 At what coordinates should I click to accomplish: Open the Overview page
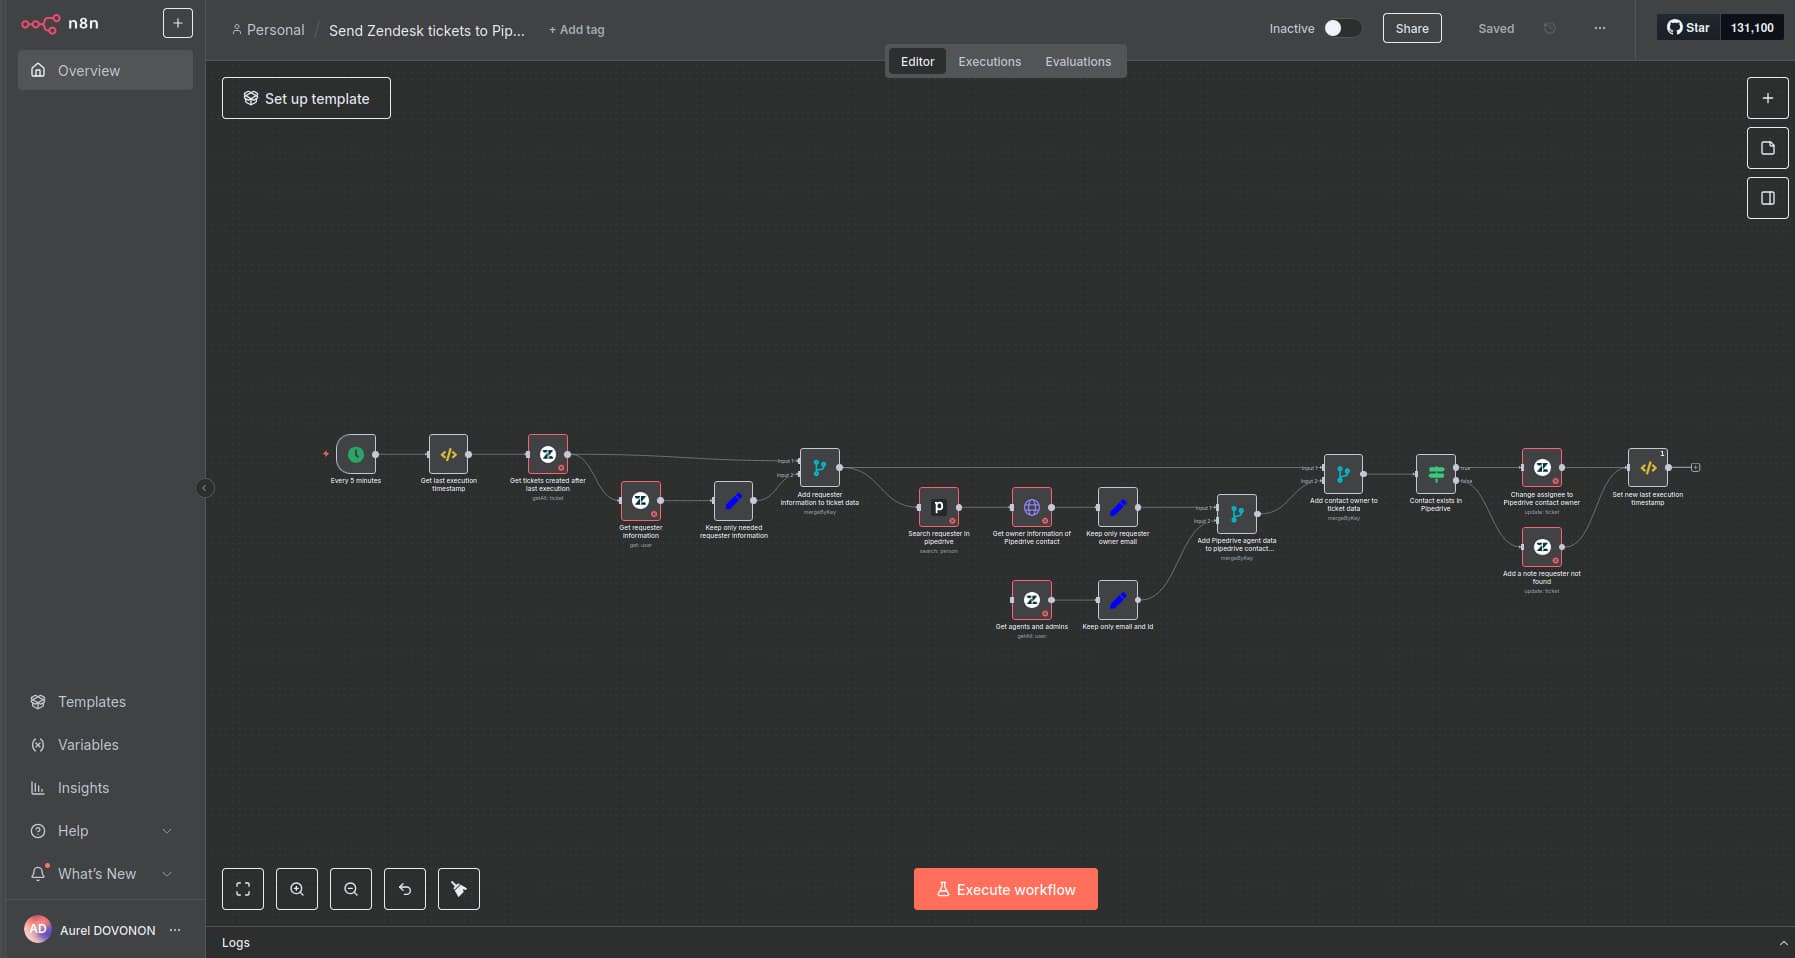tap(105, 70)
